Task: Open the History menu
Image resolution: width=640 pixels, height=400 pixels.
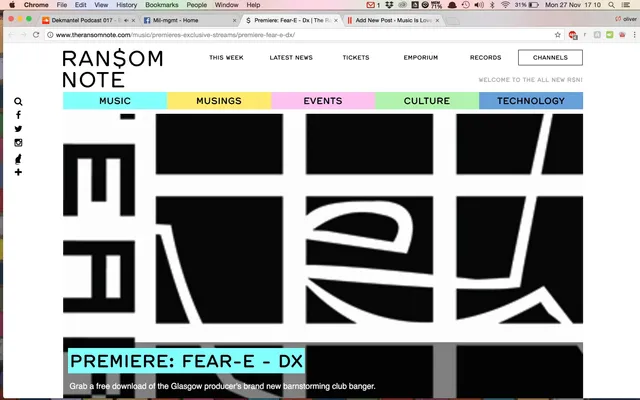Action: click(127, 5)
